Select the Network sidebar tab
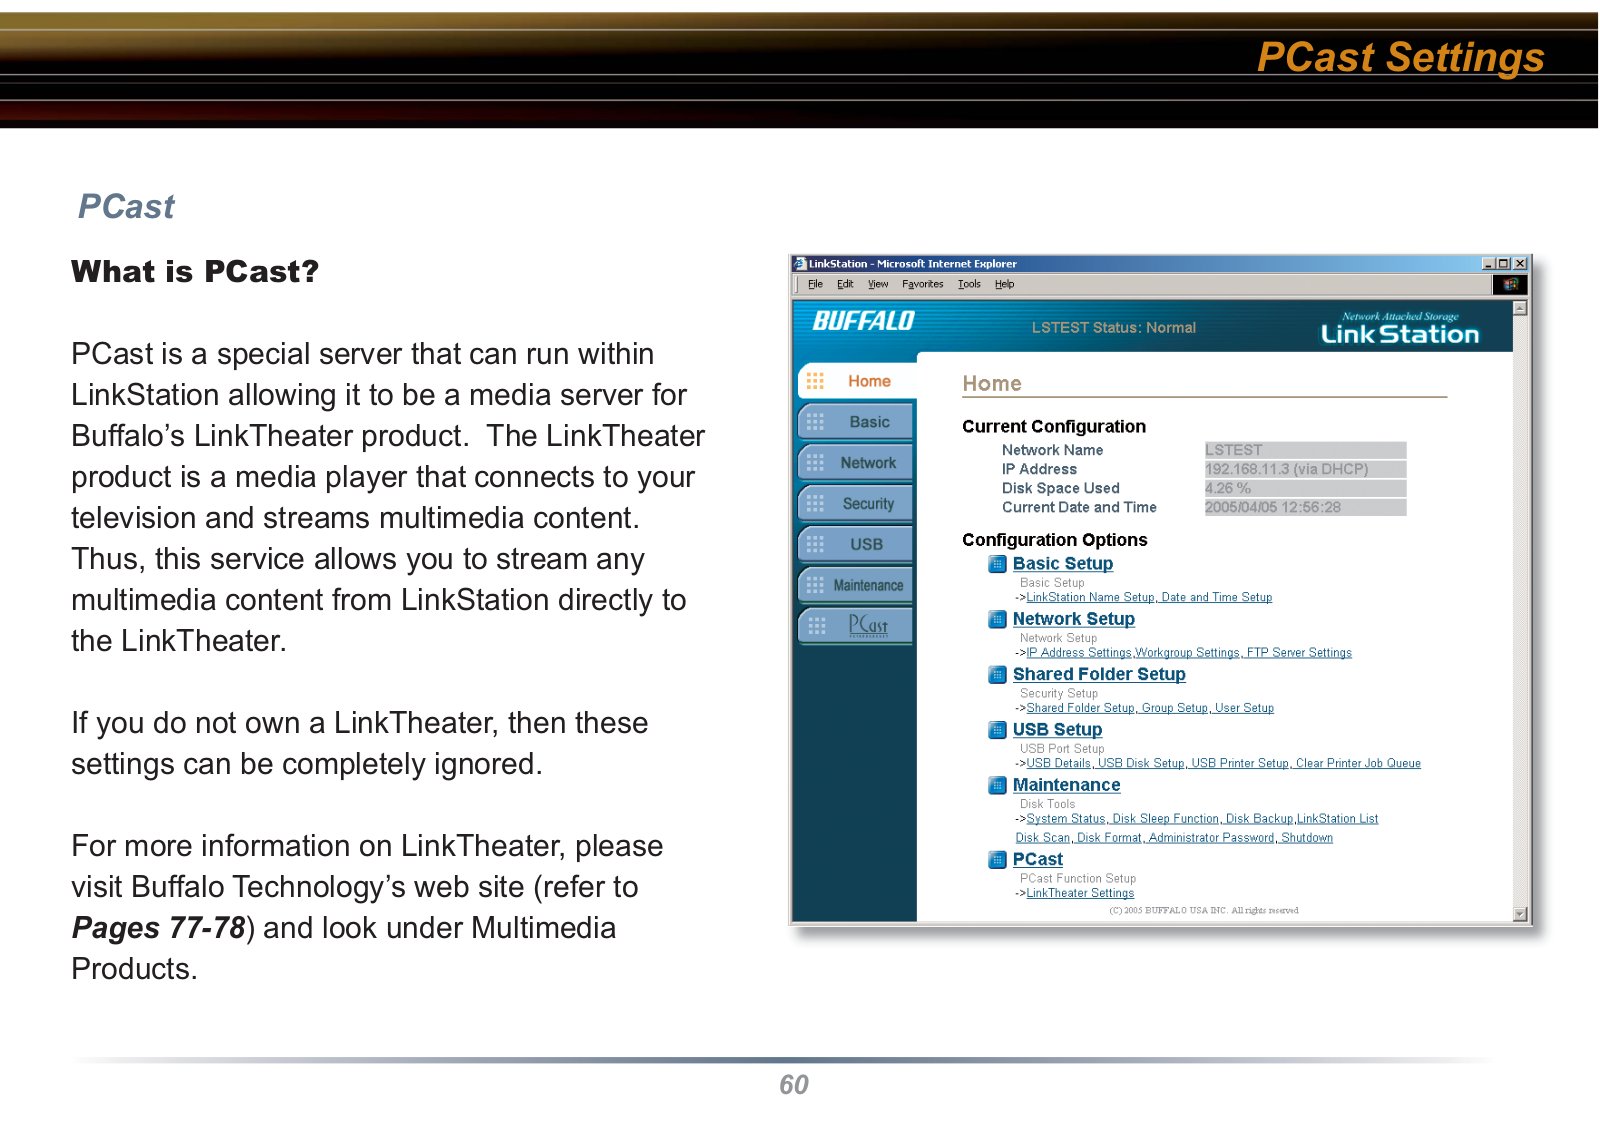The height and width of the screenshot is (1131, 1600). (856, 463)
